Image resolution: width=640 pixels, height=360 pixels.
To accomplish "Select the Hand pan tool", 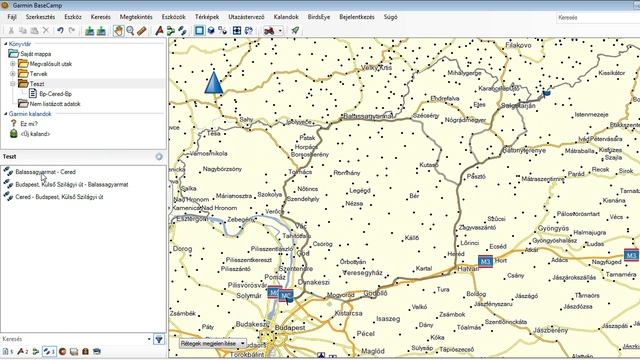I will [118, 31].
